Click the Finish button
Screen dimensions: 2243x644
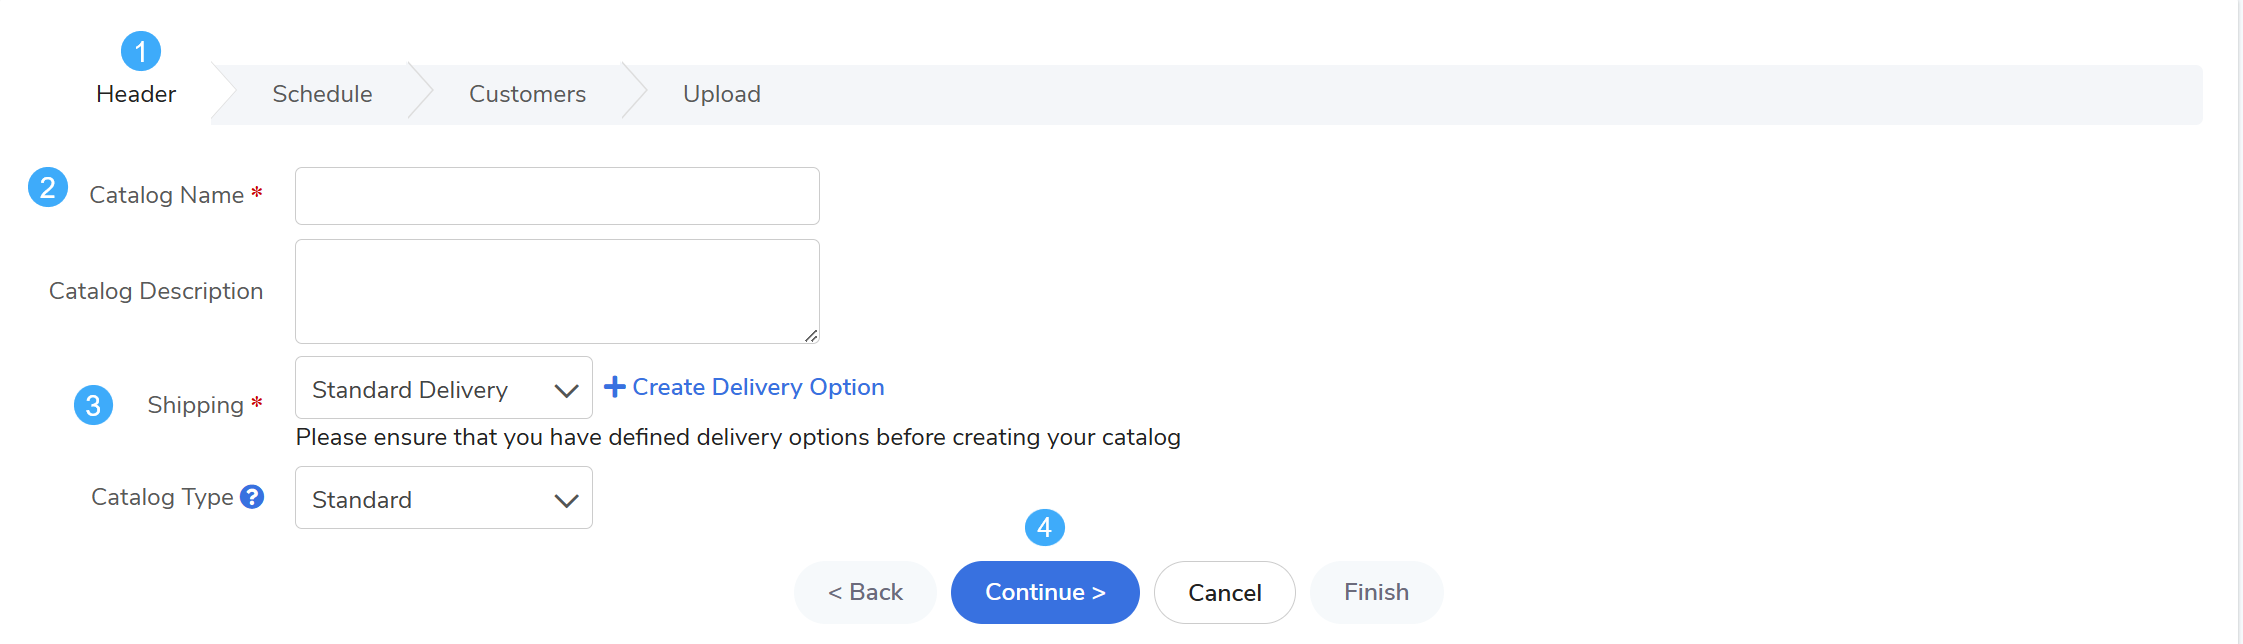click(1376, 592)
